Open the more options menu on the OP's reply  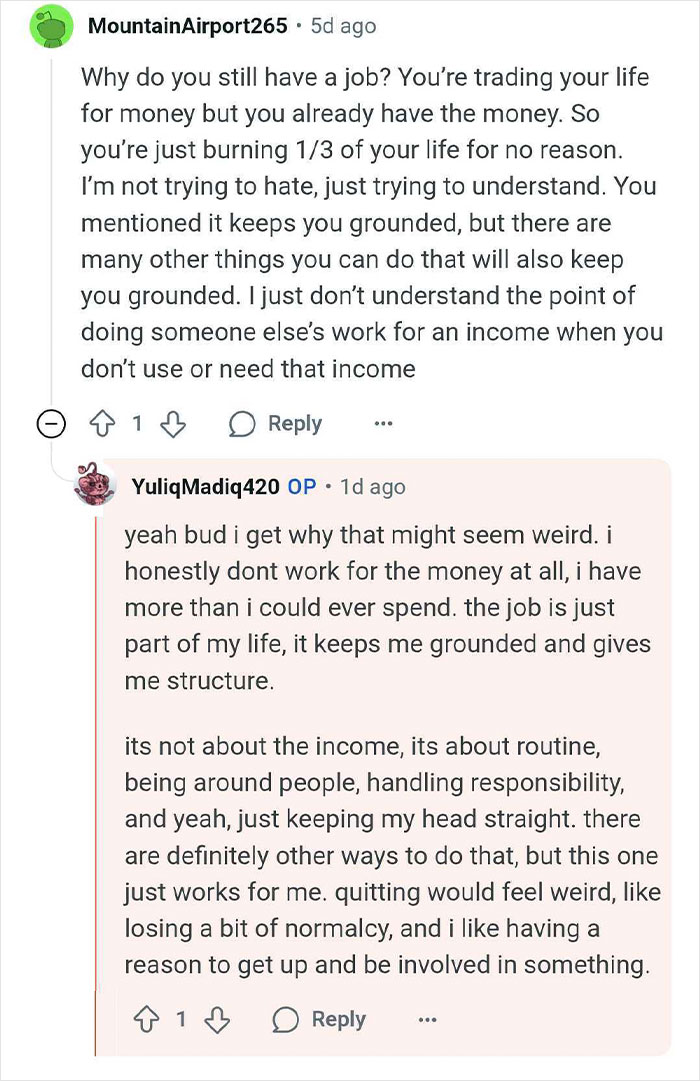point(428,1019)
